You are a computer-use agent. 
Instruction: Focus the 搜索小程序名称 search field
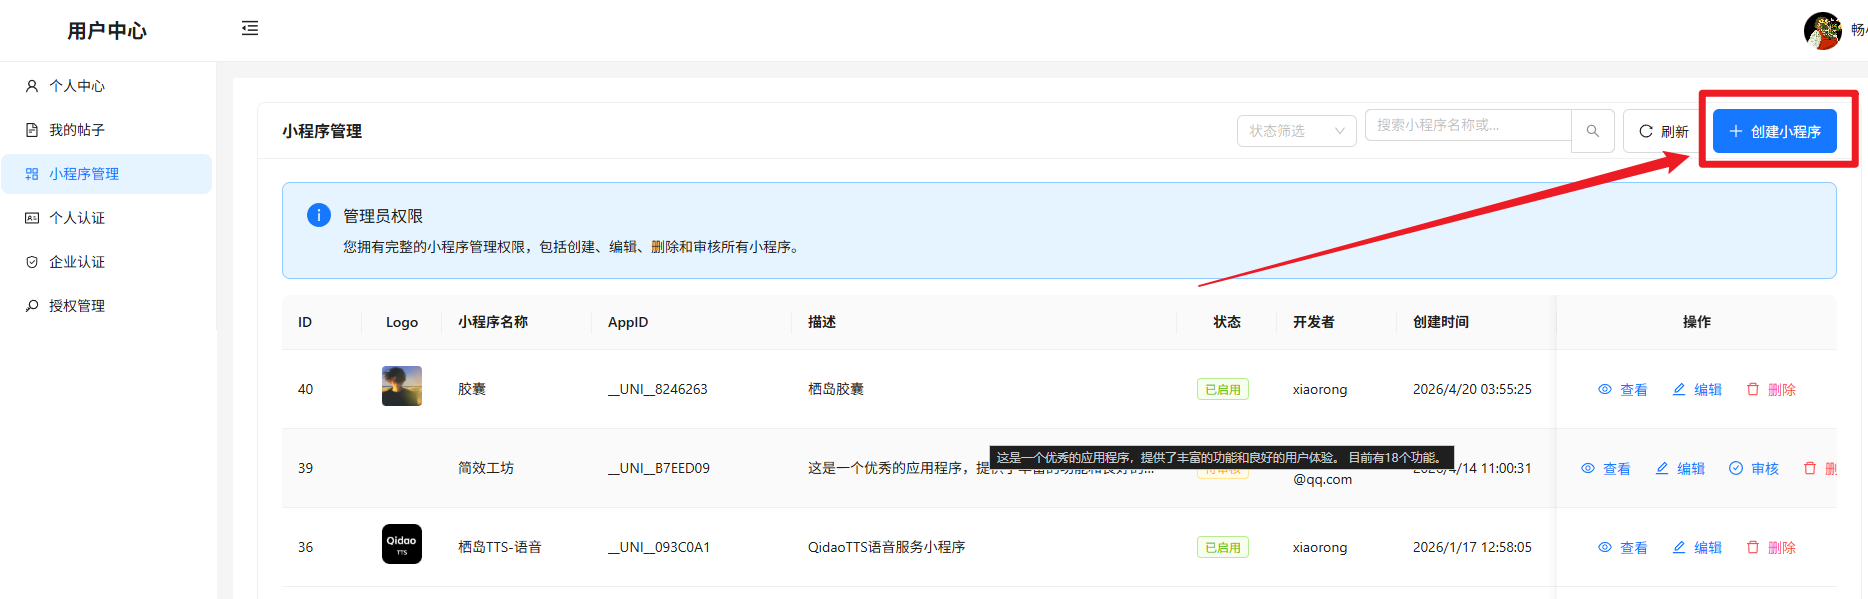tap(1468, 125)
